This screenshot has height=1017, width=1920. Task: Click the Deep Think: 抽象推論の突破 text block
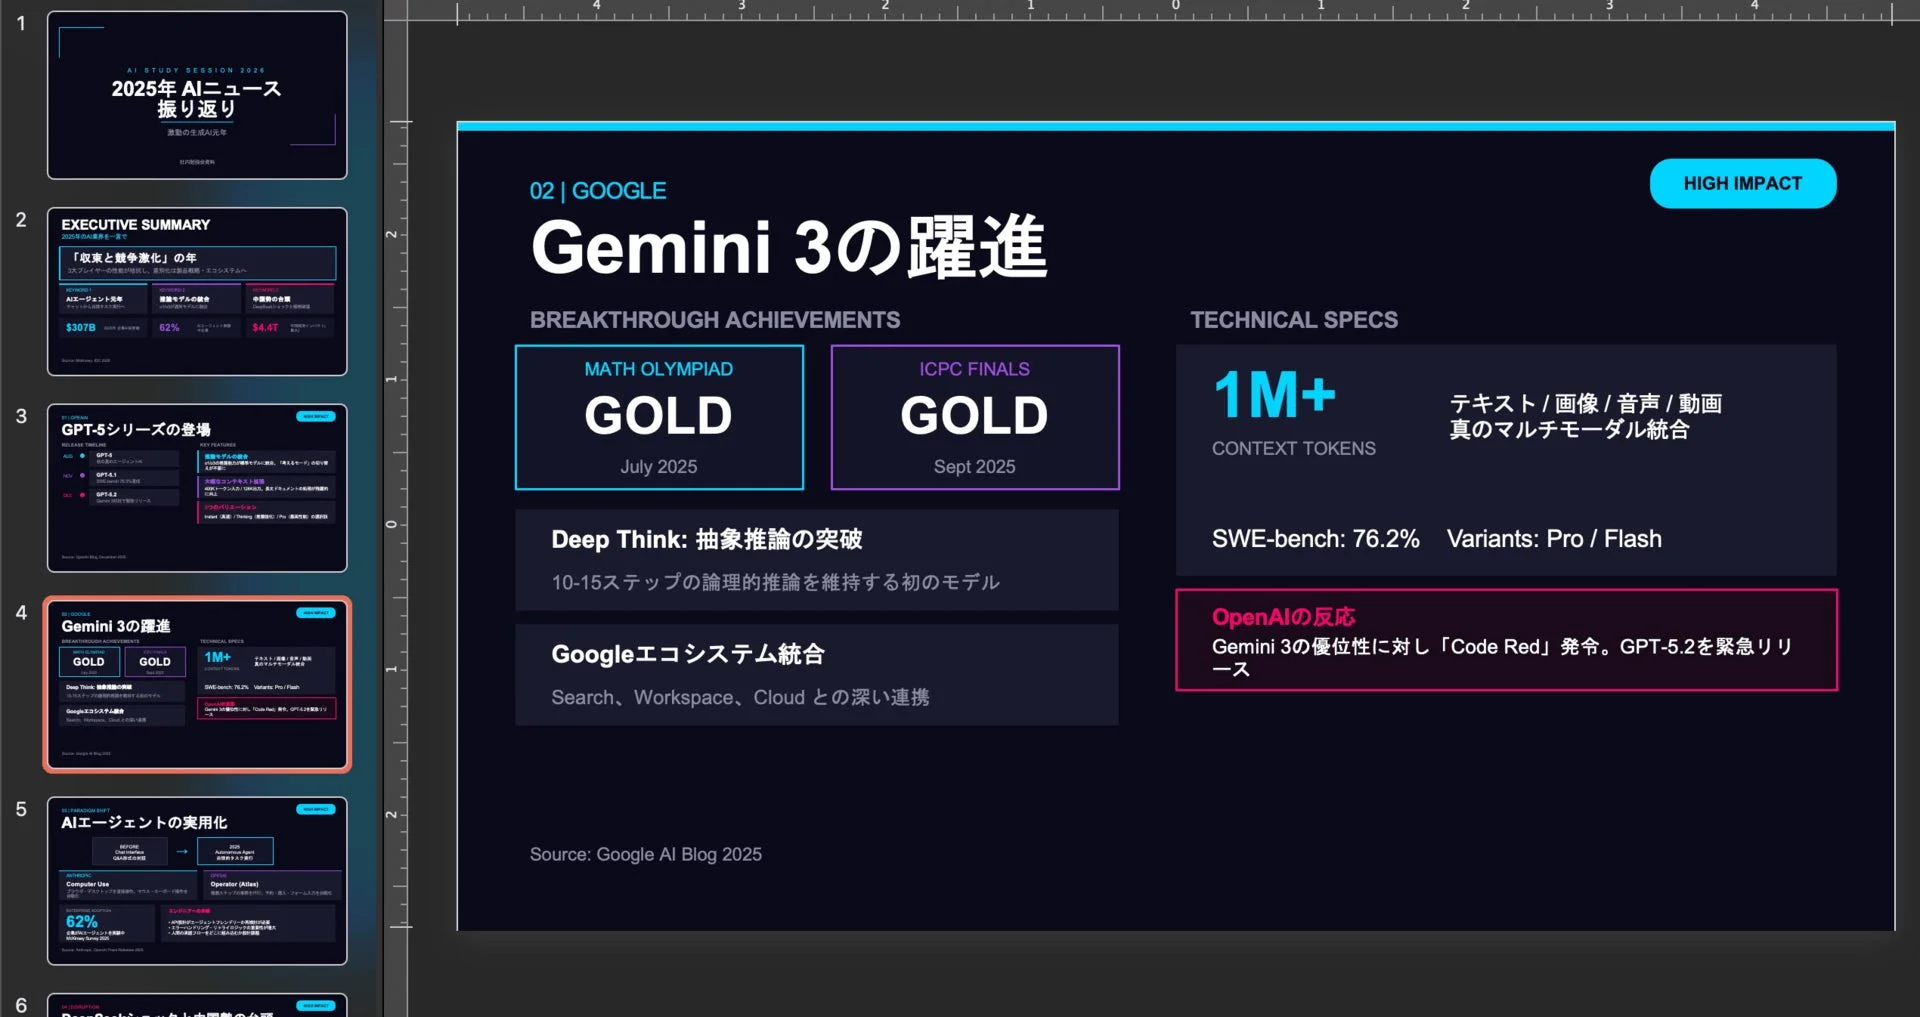point(815,558)
